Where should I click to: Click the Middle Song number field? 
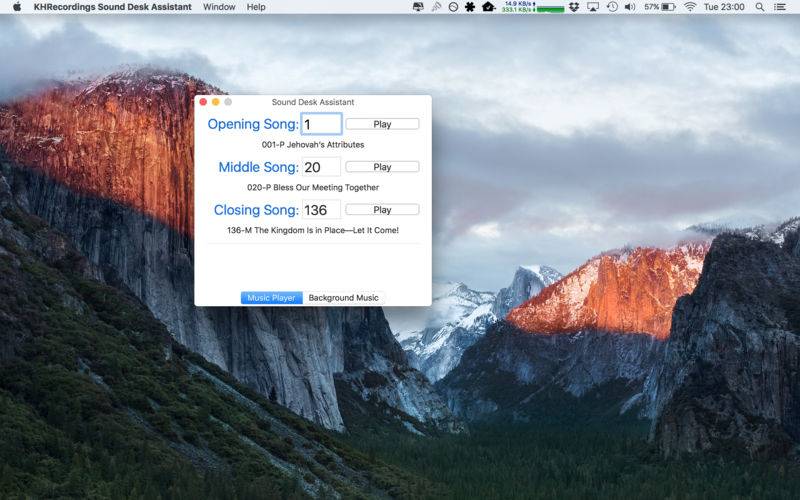(x=321, y=167)
